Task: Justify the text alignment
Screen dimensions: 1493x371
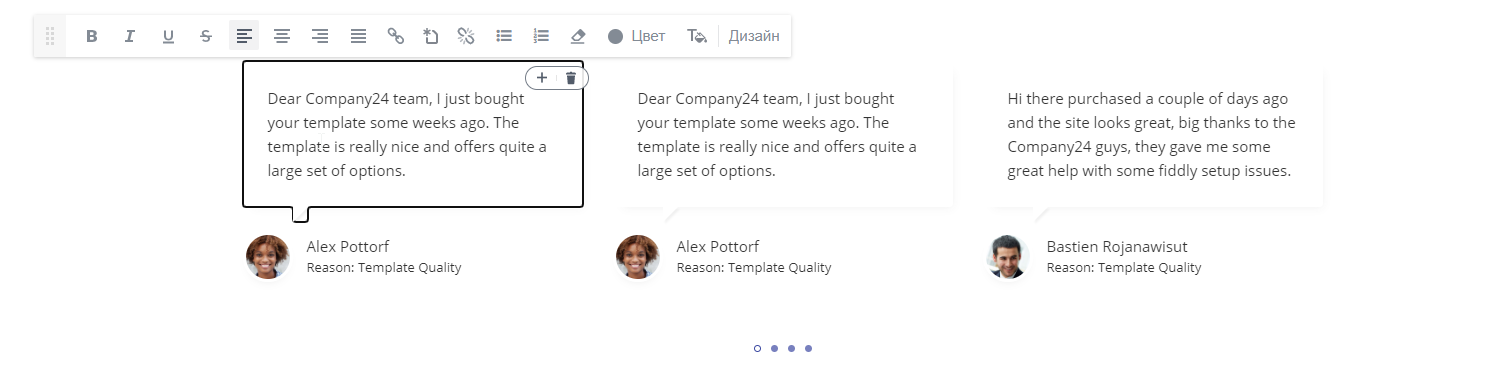Action: (x=358, y=36)
